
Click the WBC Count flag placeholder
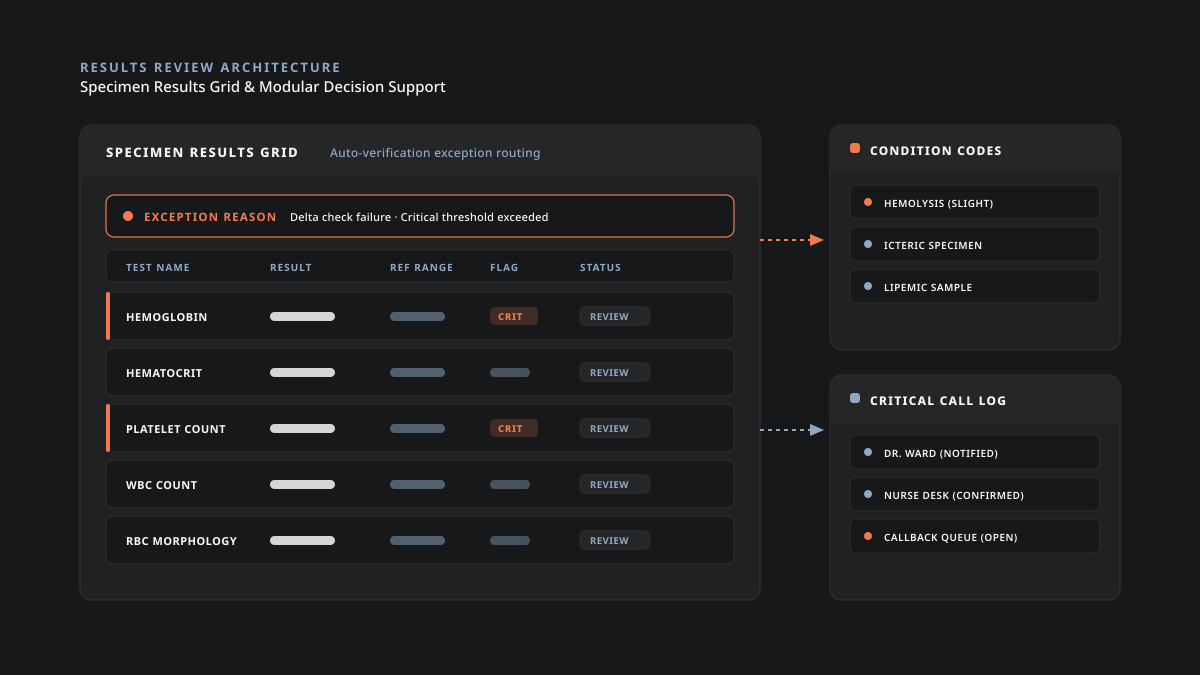[x=510, y=484]
